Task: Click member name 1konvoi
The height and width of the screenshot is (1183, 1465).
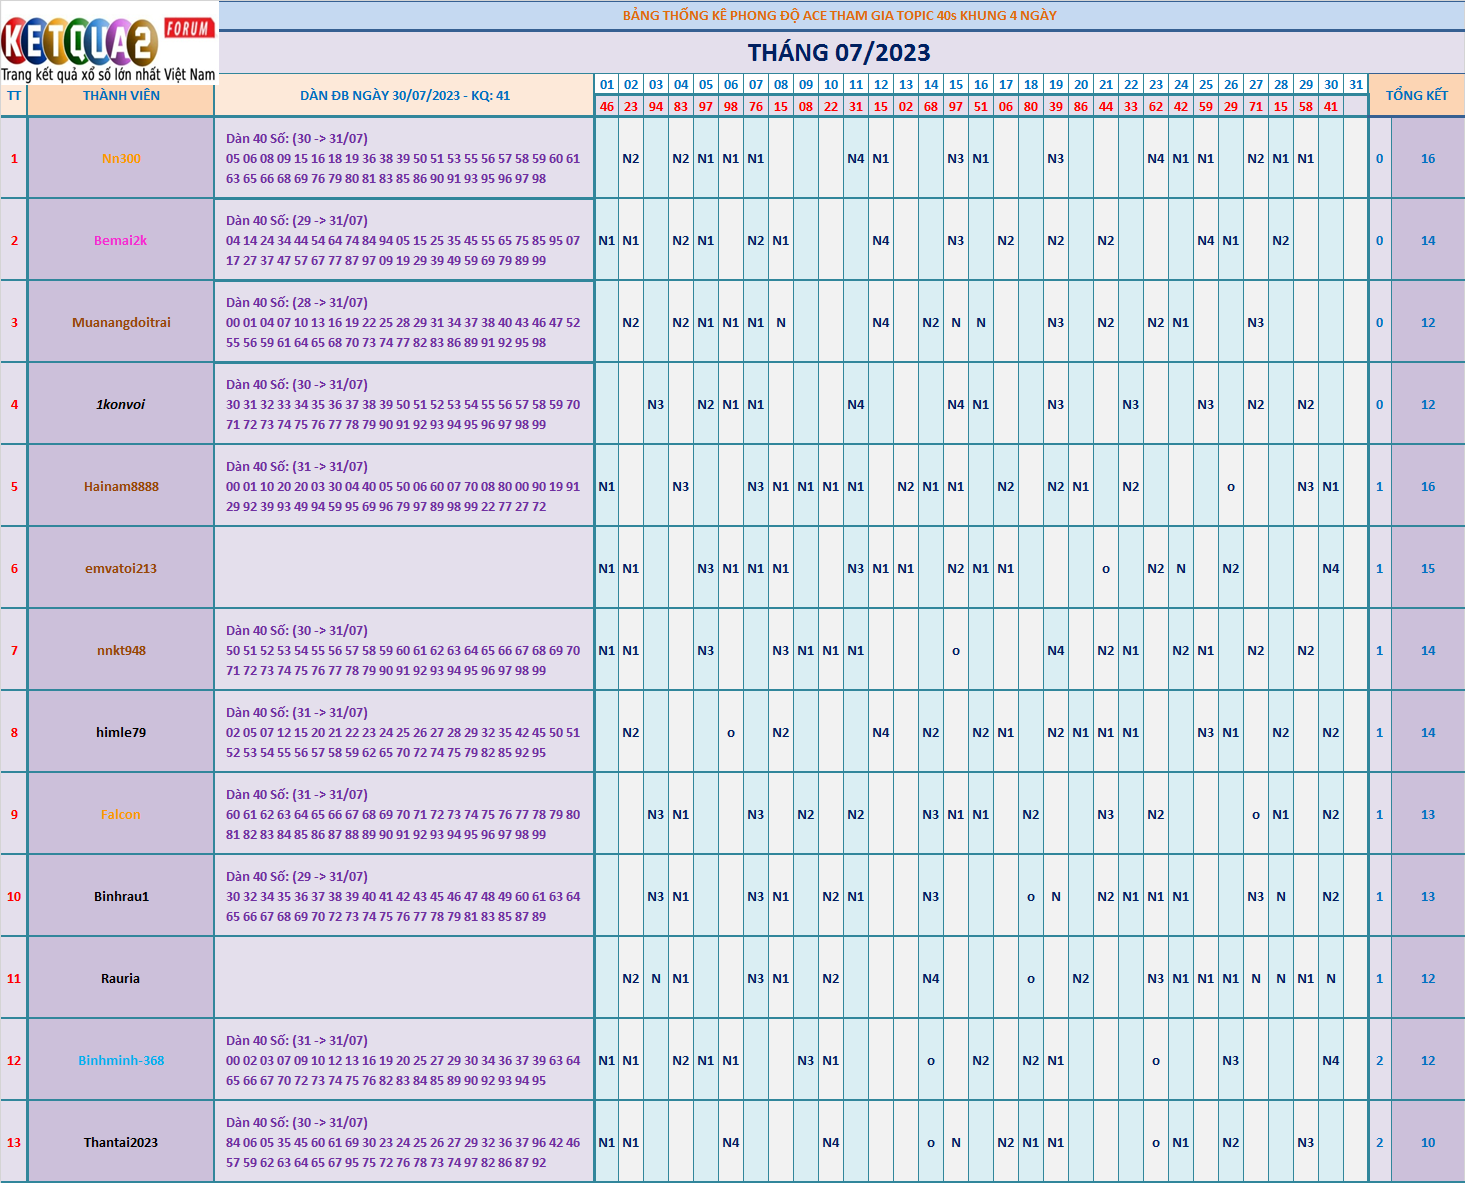Action: coord(121,405)
